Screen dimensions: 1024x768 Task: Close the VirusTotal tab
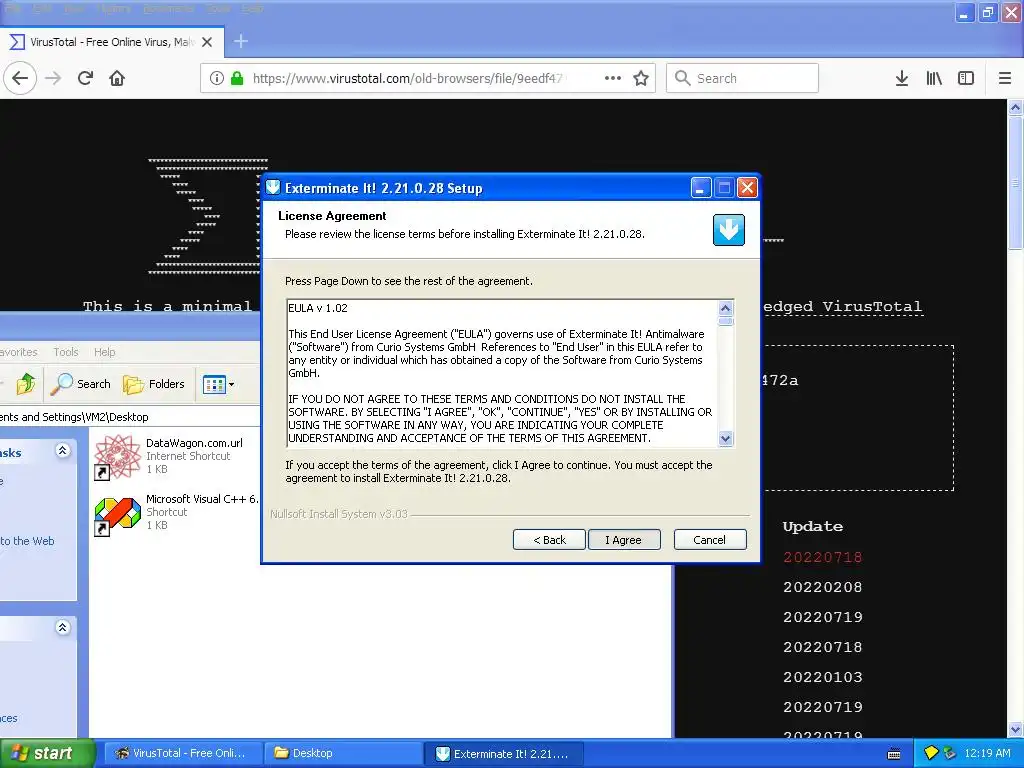[x=207, y=42]
